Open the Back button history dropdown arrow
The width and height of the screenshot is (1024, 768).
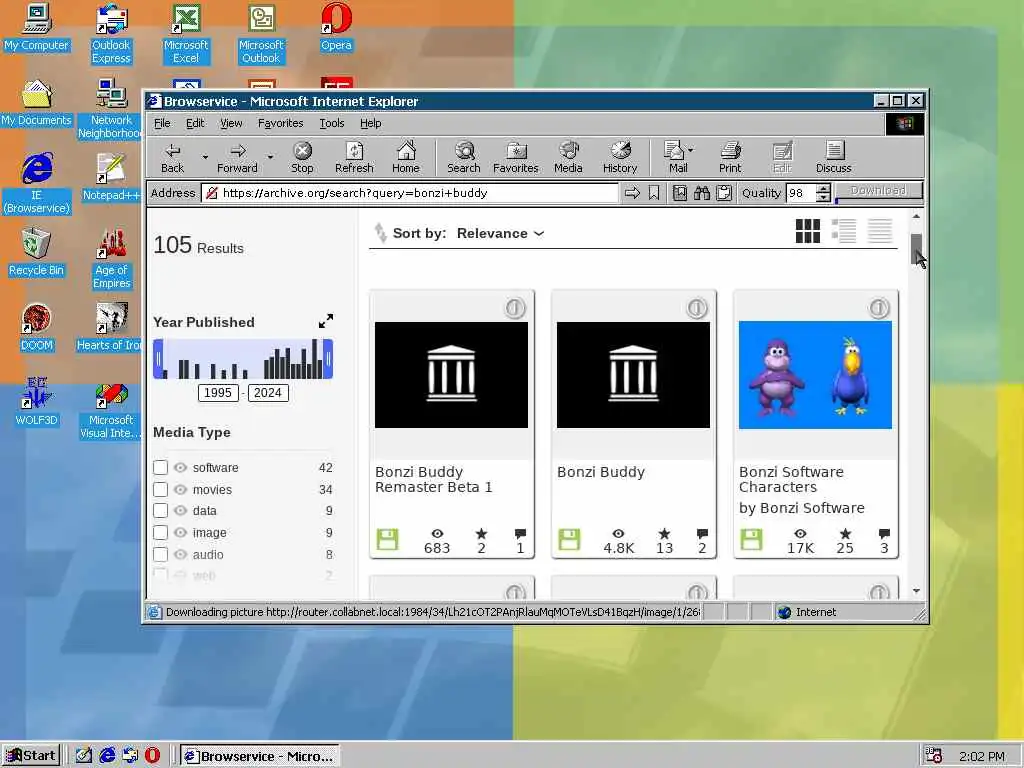205,157
